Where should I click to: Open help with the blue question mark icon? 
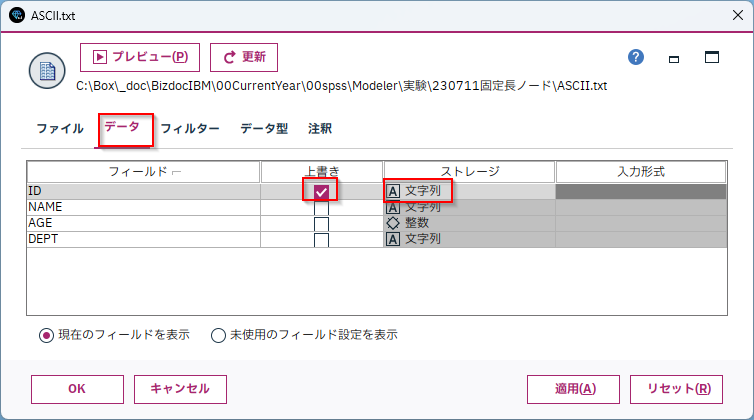click(x=636, y=57)
